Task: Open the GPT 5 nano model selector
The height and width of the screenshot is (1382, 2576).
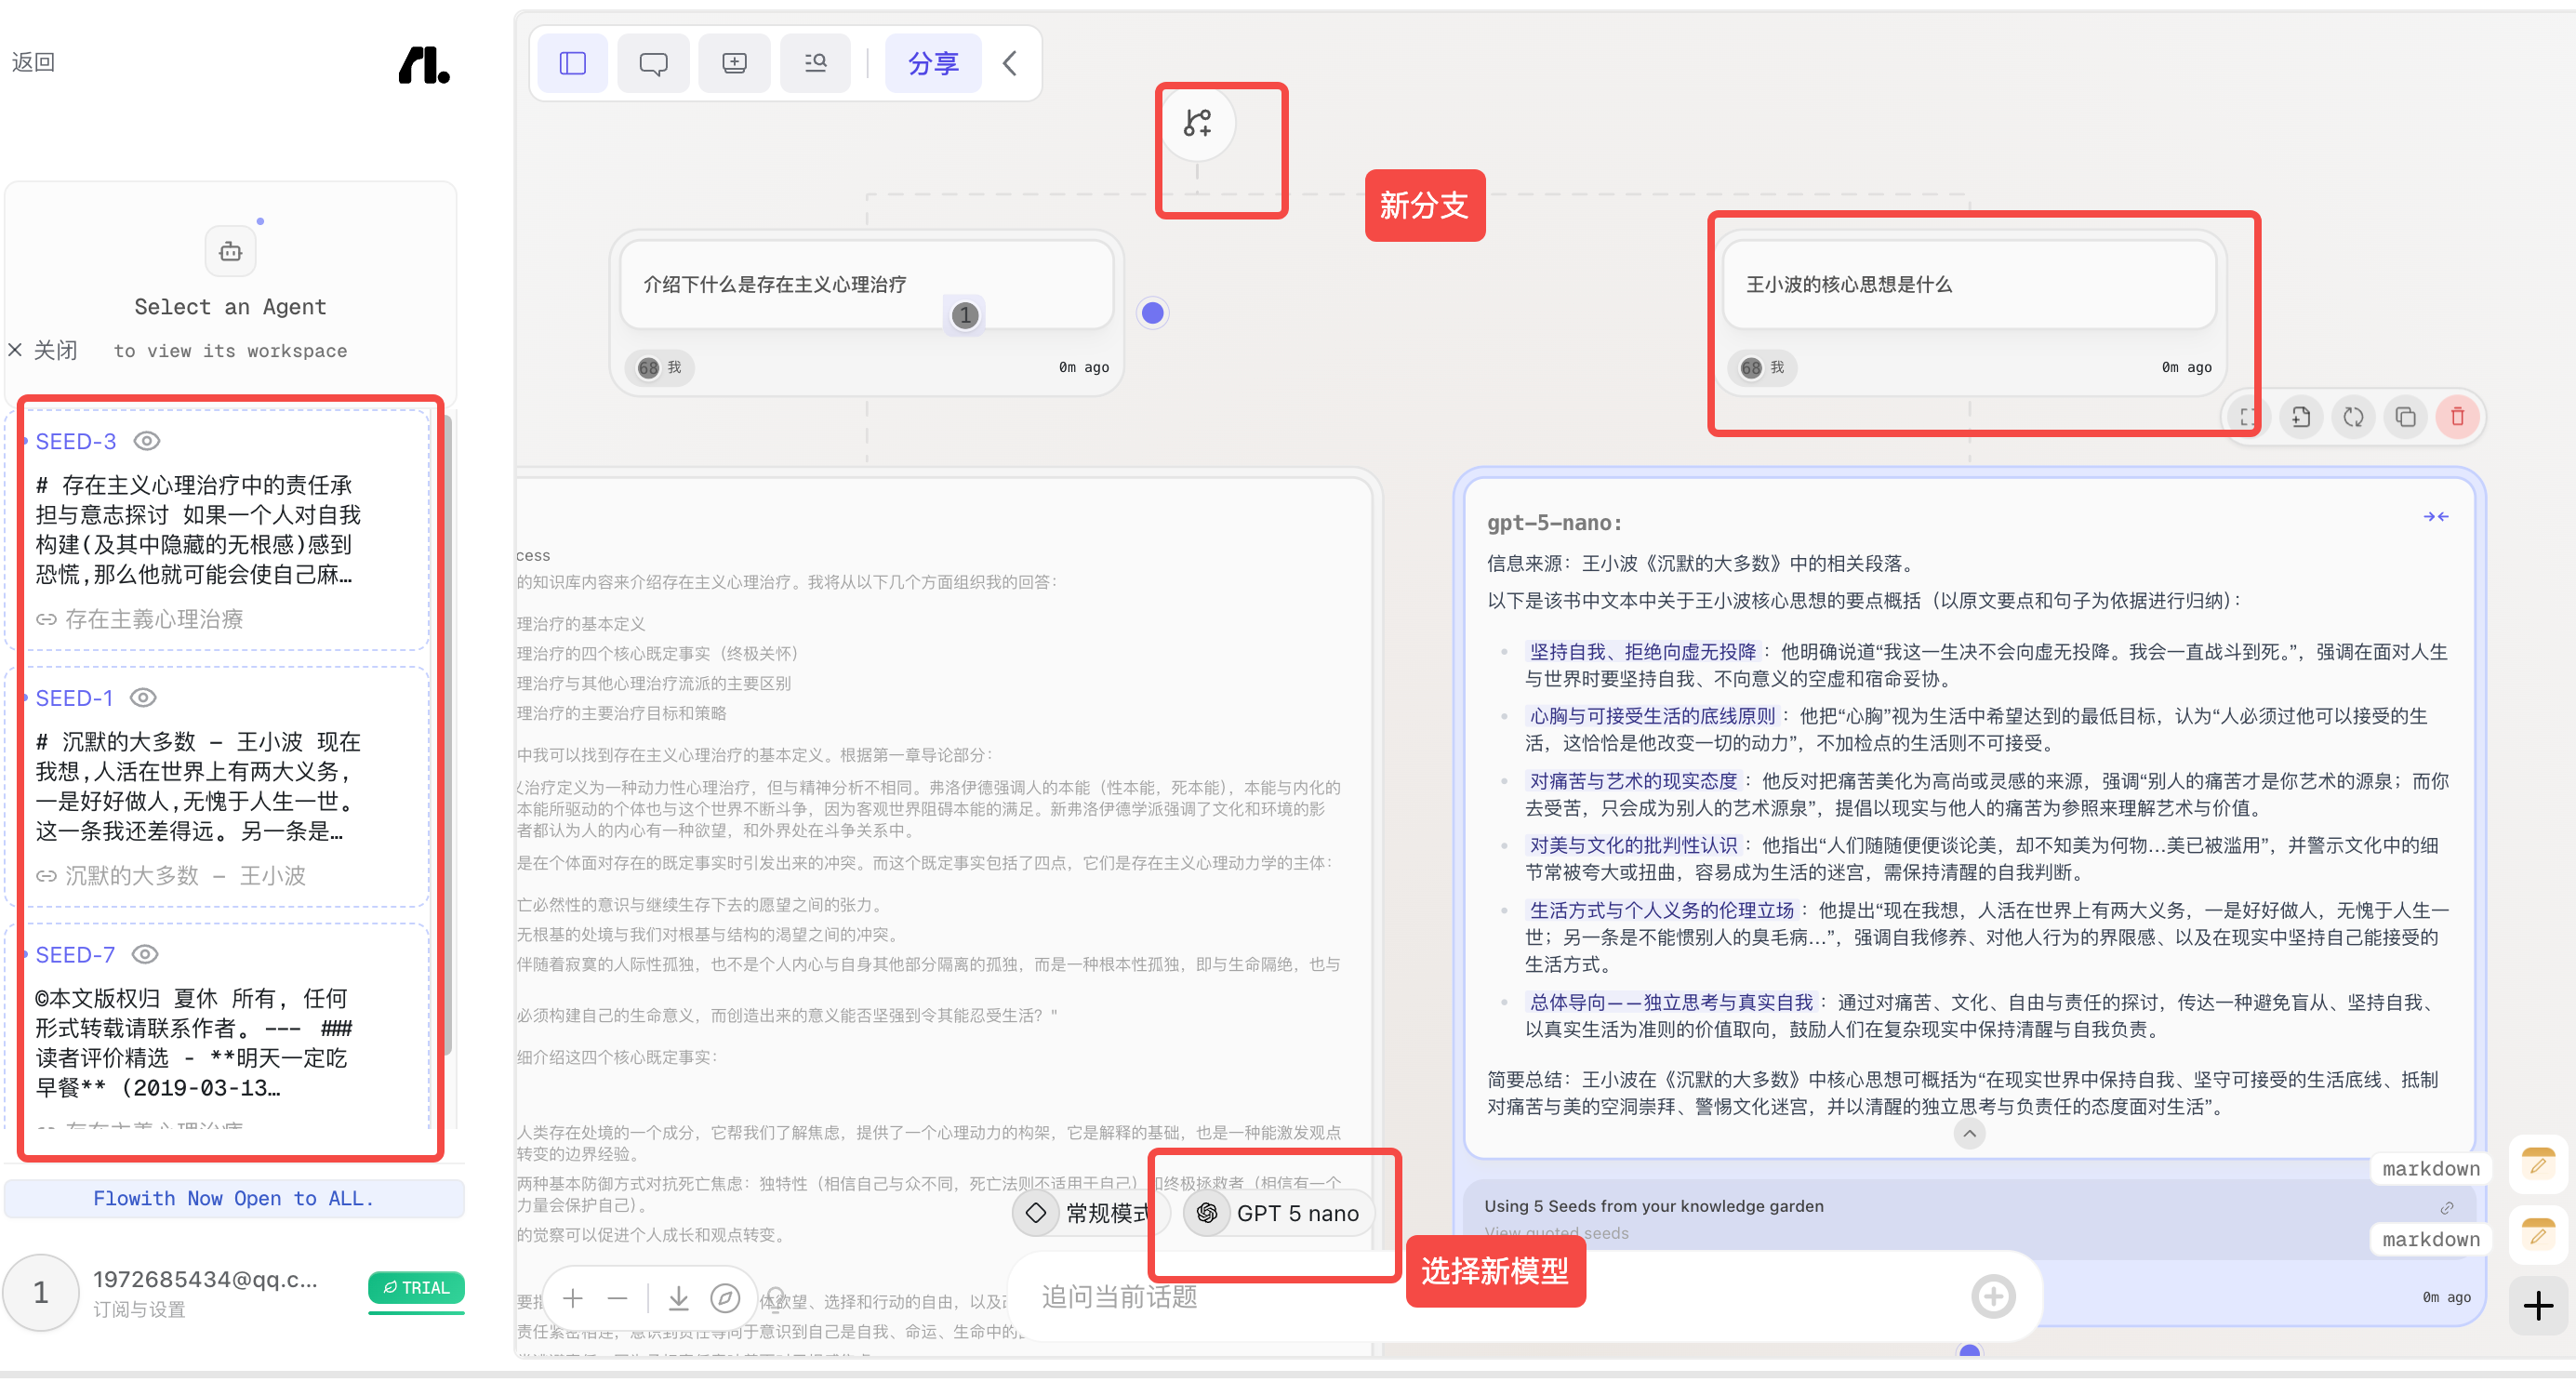Action: pos(1278,1215)
